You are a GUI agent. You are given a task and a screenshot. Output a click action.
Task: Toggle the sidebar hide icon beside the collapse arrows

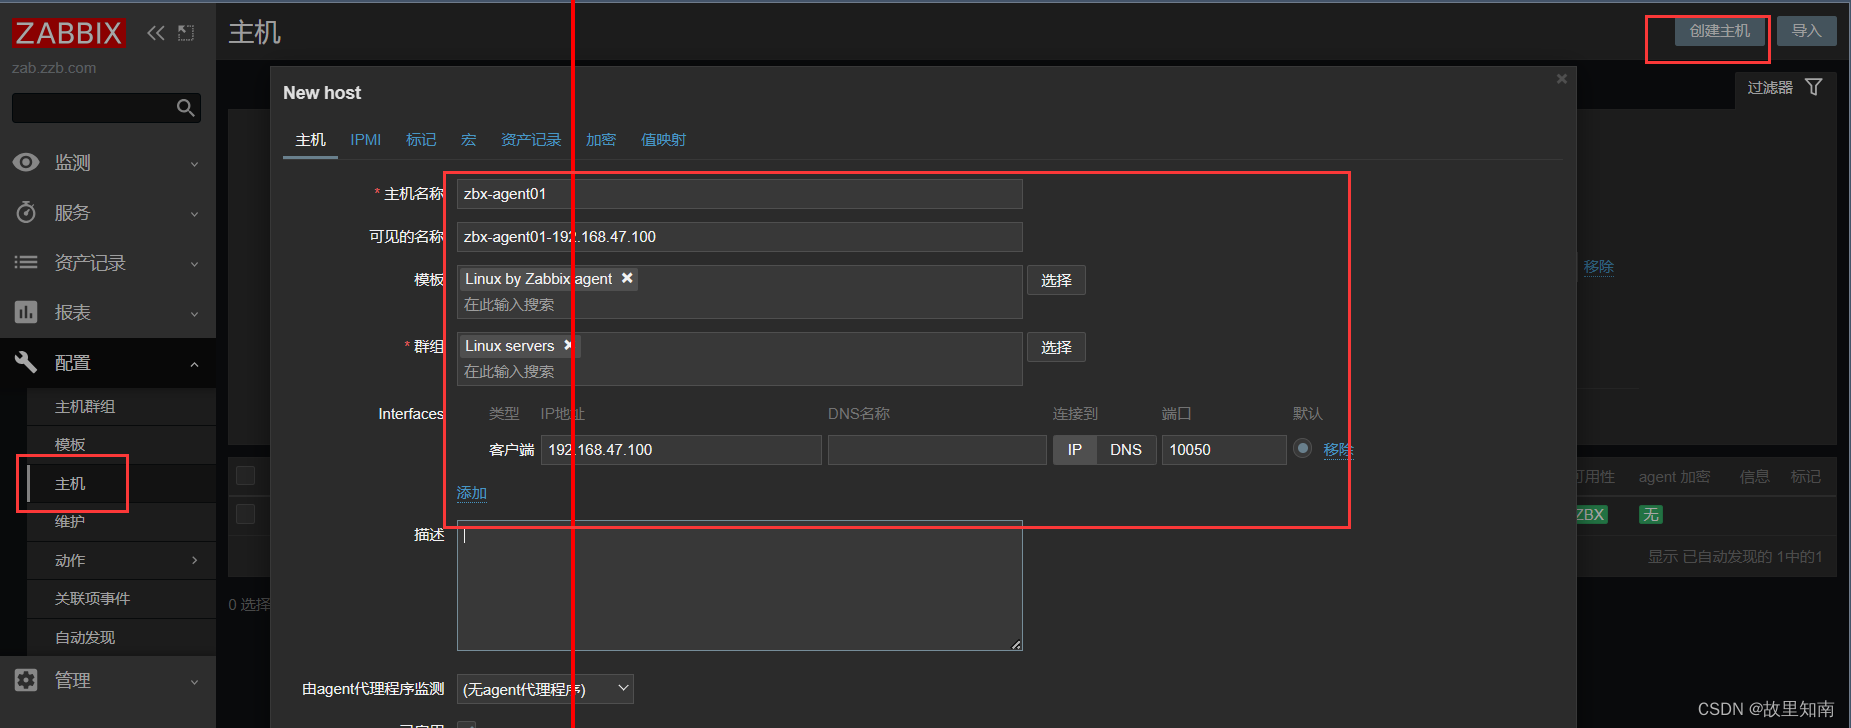pyautogui.click(x=186, y=33)
